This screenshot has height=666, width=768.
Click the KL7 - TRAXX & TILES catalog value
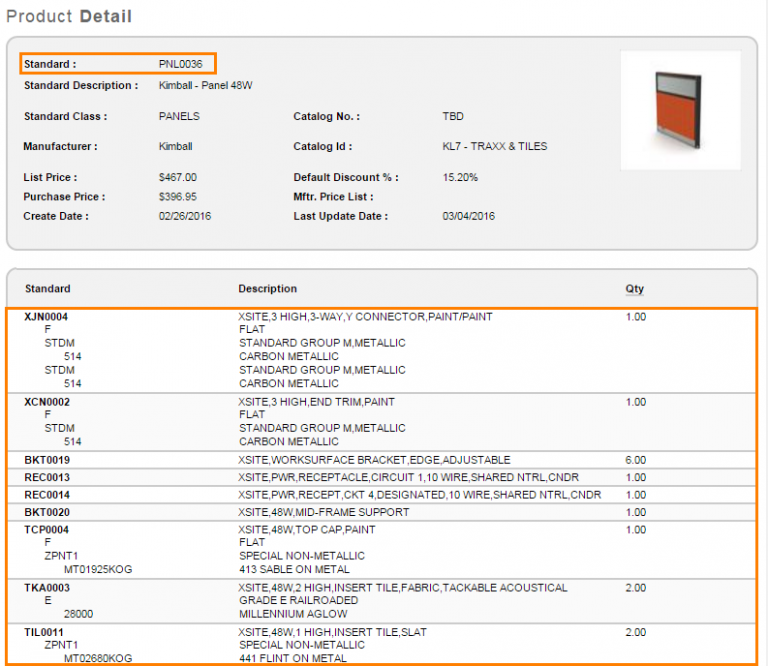pos(494,146)
